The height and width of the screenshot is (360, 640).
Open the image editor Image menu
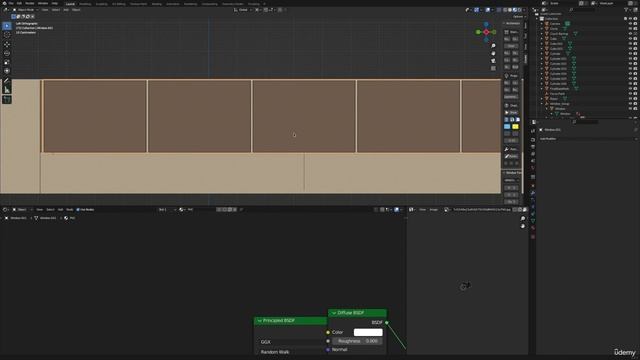(433, 210)
